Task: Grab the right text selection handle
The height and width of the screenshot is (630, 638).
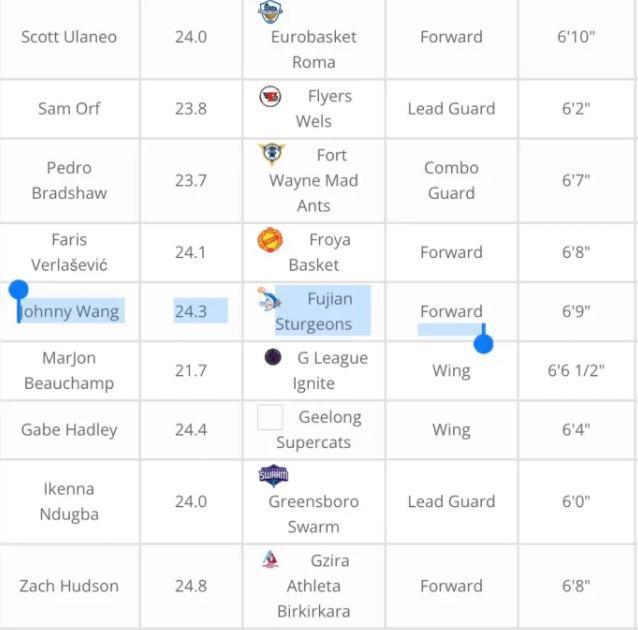Action: 483,343
